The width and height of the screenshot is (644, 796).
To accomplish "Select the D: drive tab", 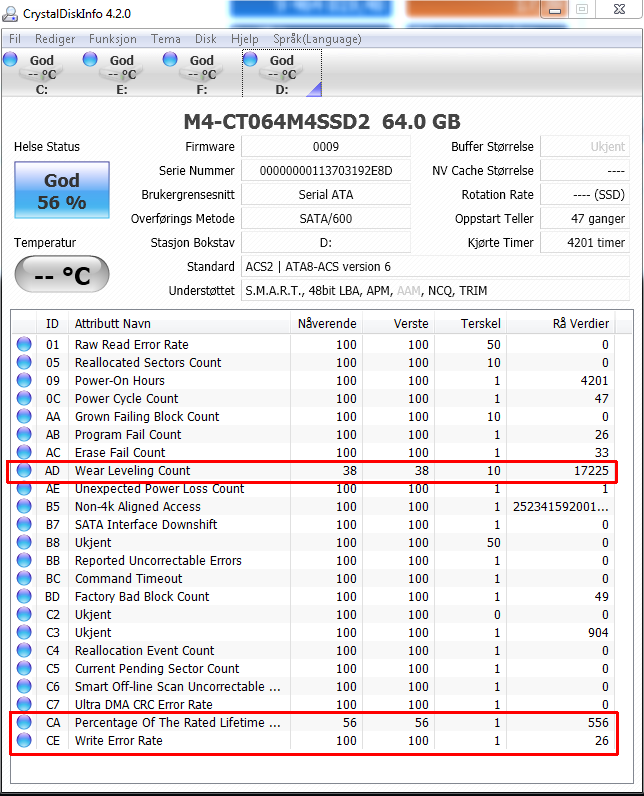I will [282, 73].
